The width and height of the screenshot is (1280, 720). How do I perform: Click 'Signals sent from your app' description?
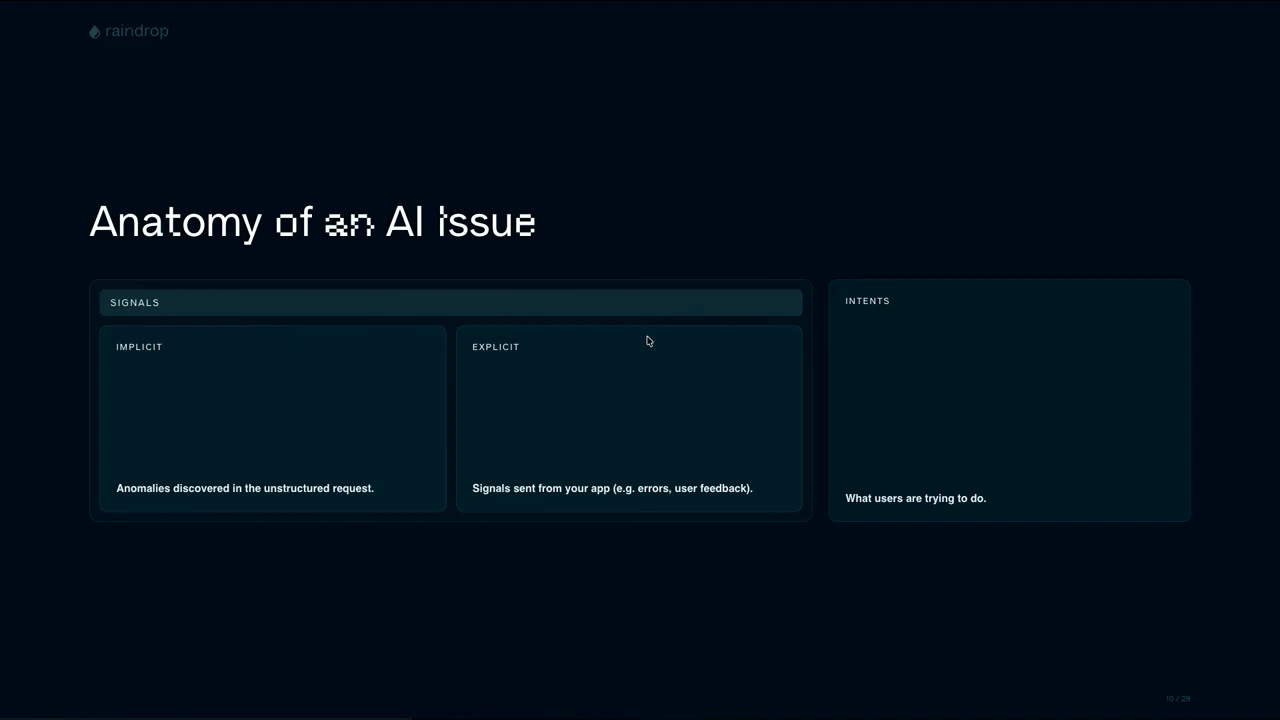pyautogui.click(x=612, y=488)
